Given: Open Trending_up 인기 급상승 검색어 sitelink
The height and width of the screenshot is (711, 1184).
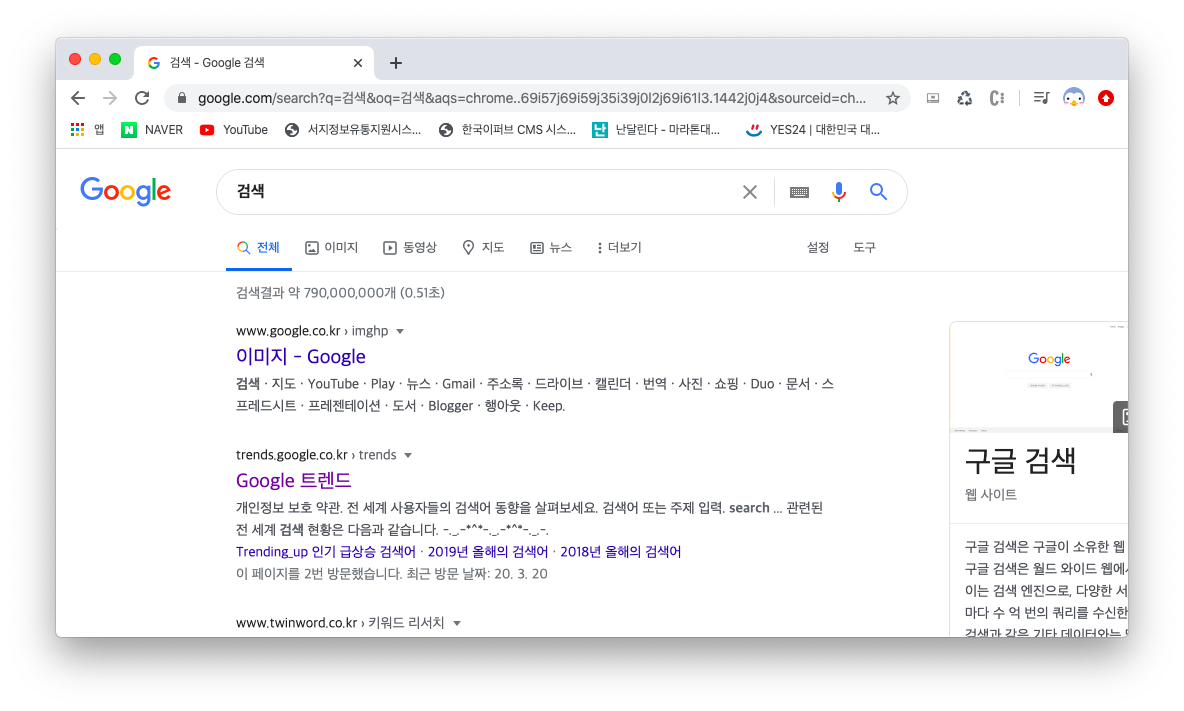Looking at the screenshot, I should (325, 552).
